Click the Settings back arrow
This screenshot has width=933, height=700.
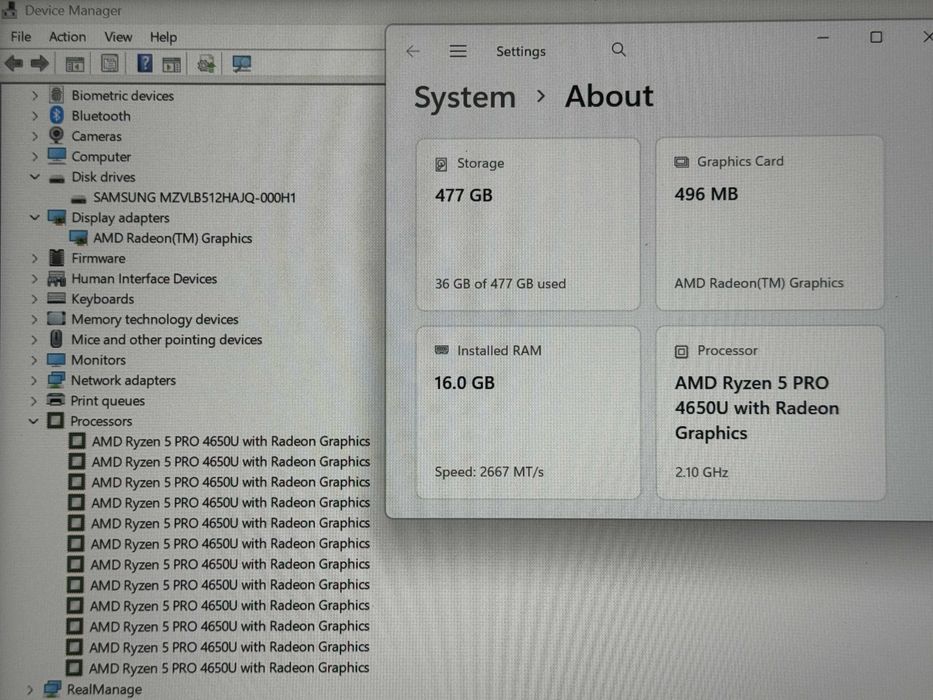[413, 51]
